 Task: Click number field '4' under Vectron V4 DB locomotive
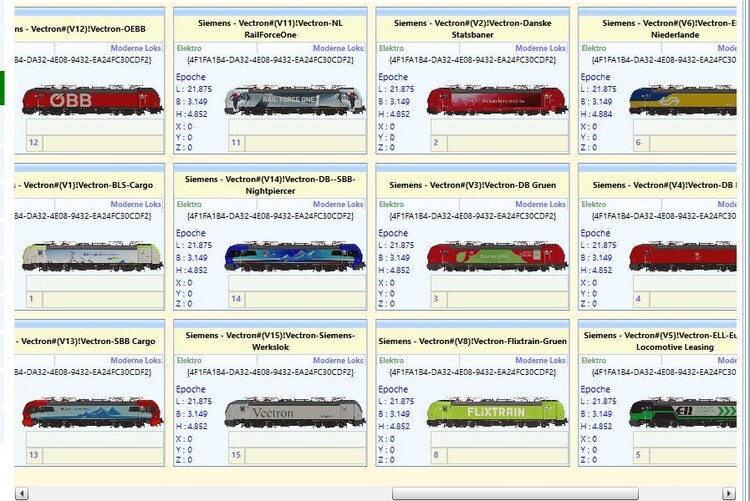pyautogui.click(x=640, y=299)
